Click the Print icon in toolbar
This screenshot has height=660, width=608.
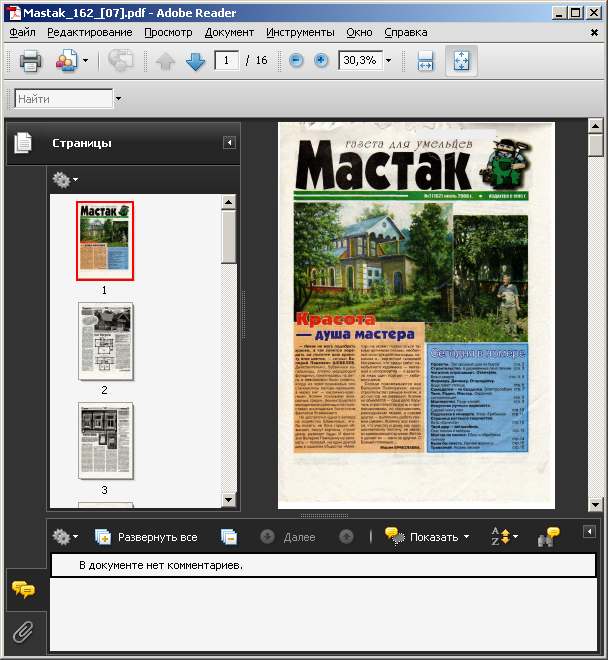click(x=30, y=61)
